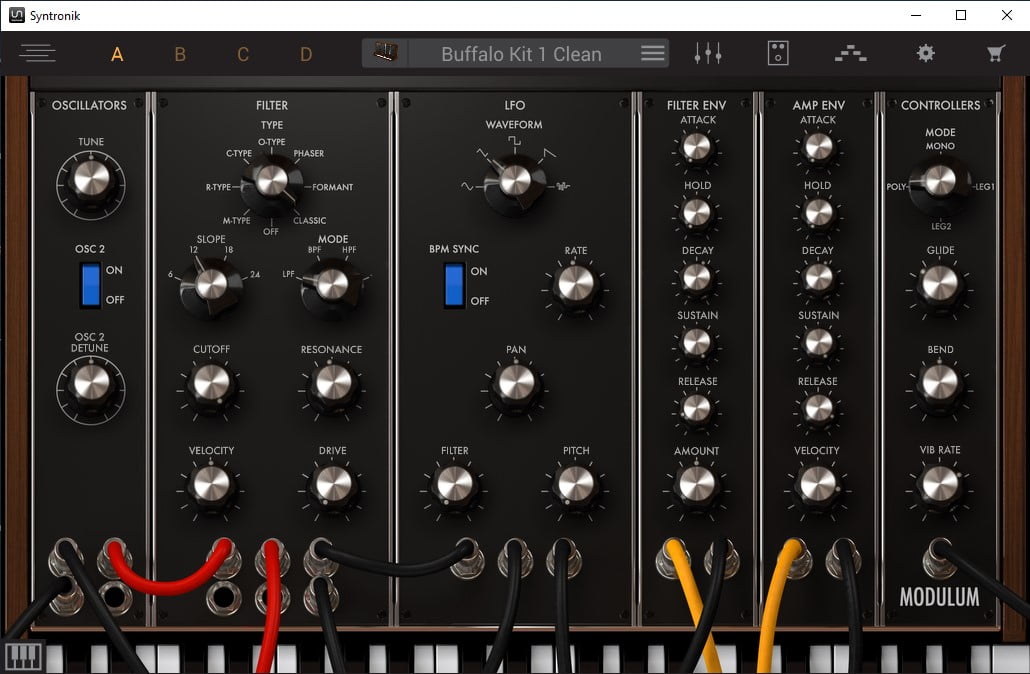The image size is (1030, 674).
Task: Open the hamburger menu in top-left
Action: [x=37, y=53]
